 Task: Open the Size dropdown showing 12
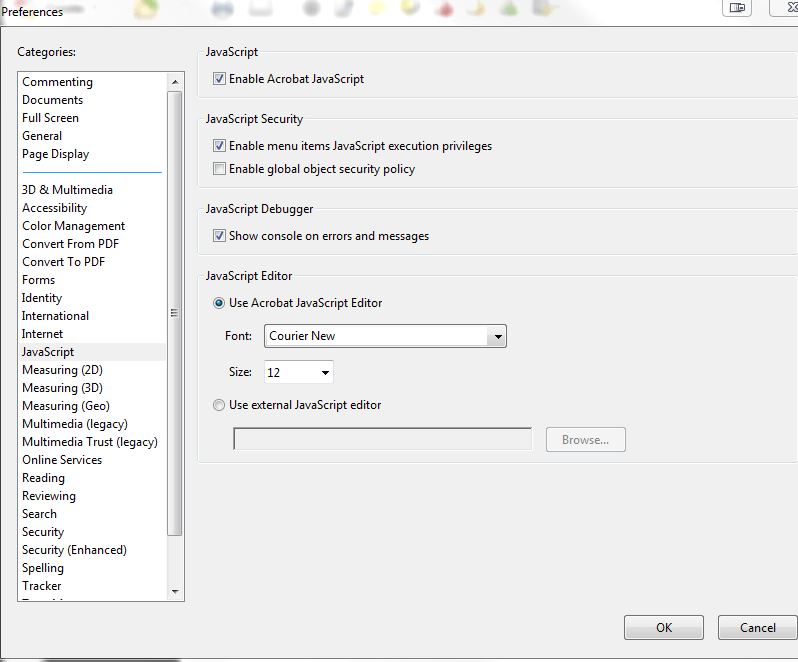pyautogui.click(x=299, y=372)
